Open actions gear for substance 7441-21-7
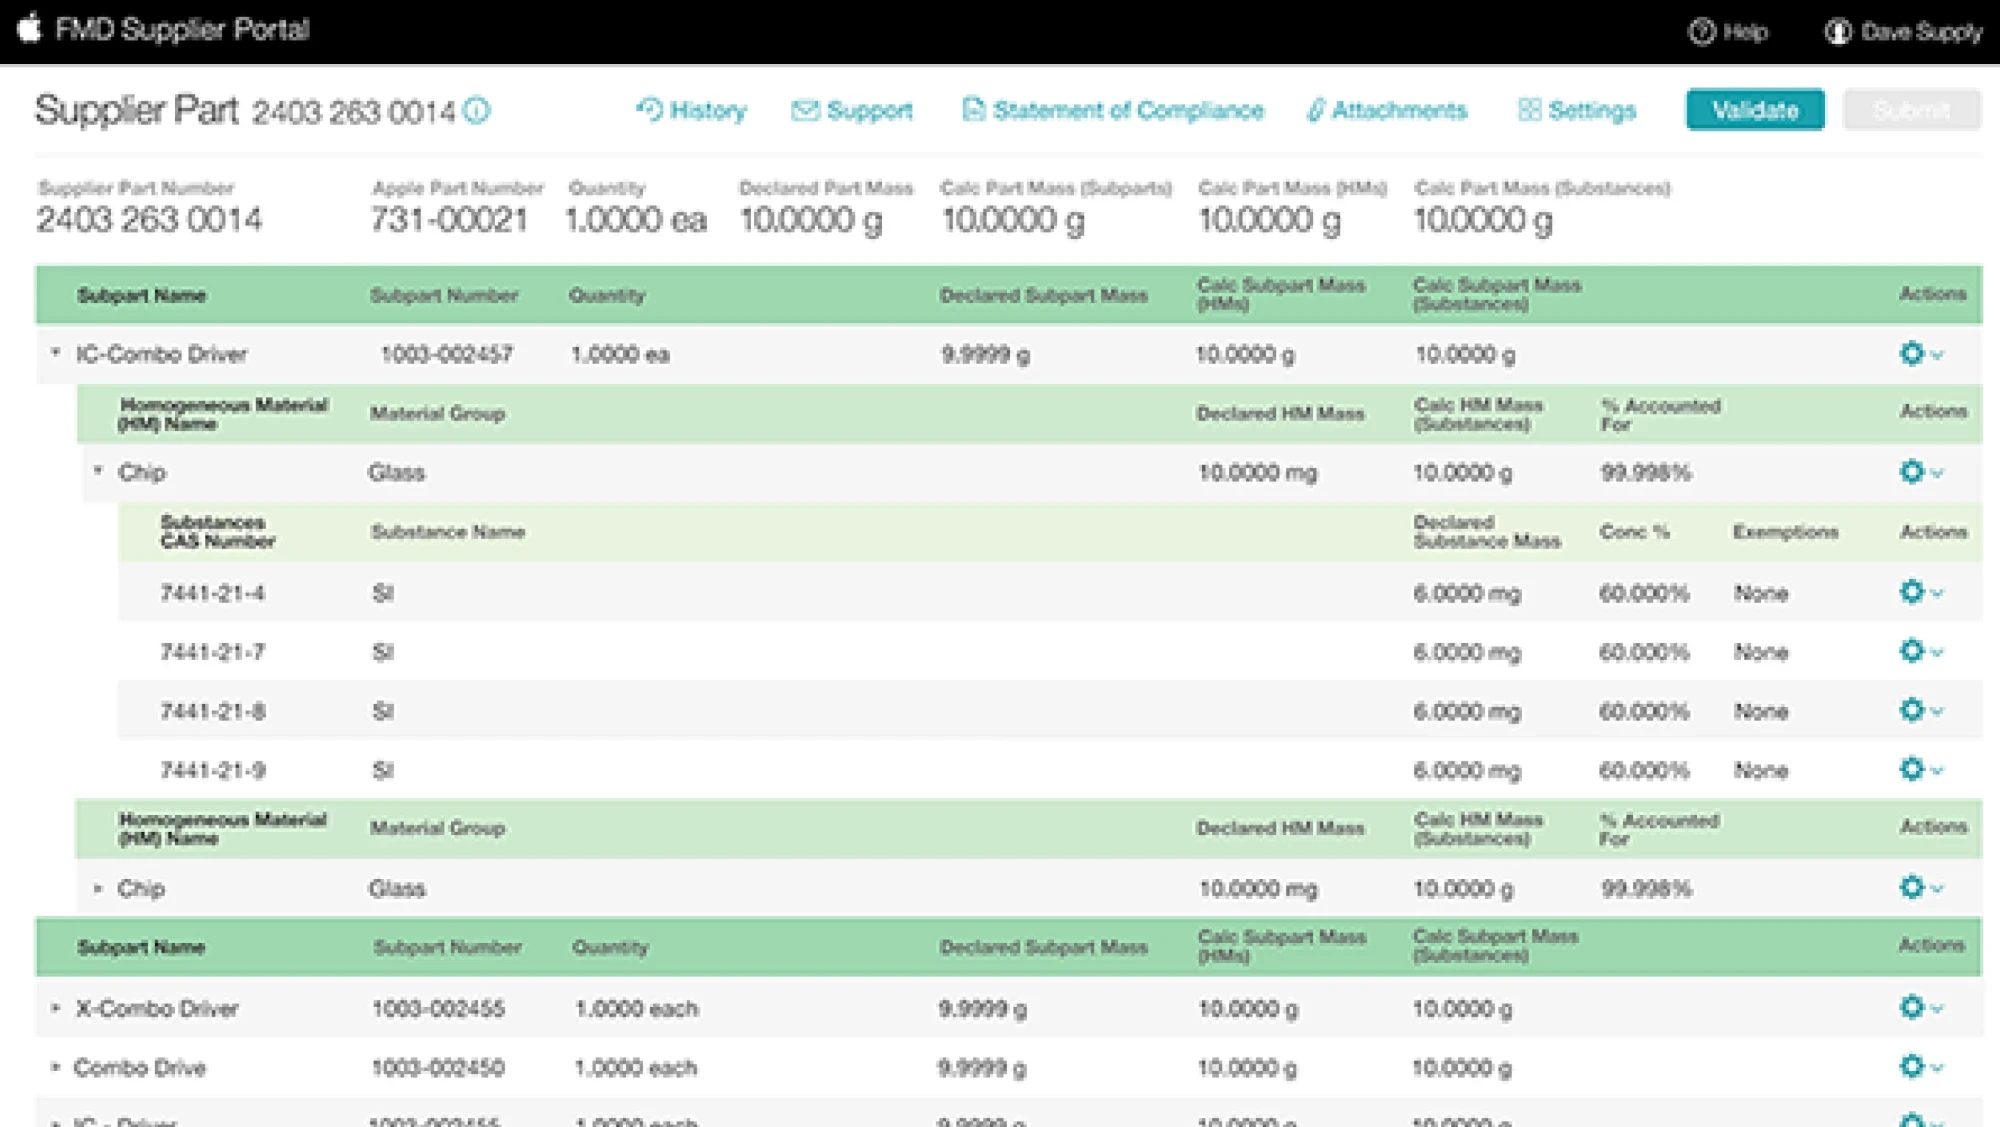 click(1920, 651)
